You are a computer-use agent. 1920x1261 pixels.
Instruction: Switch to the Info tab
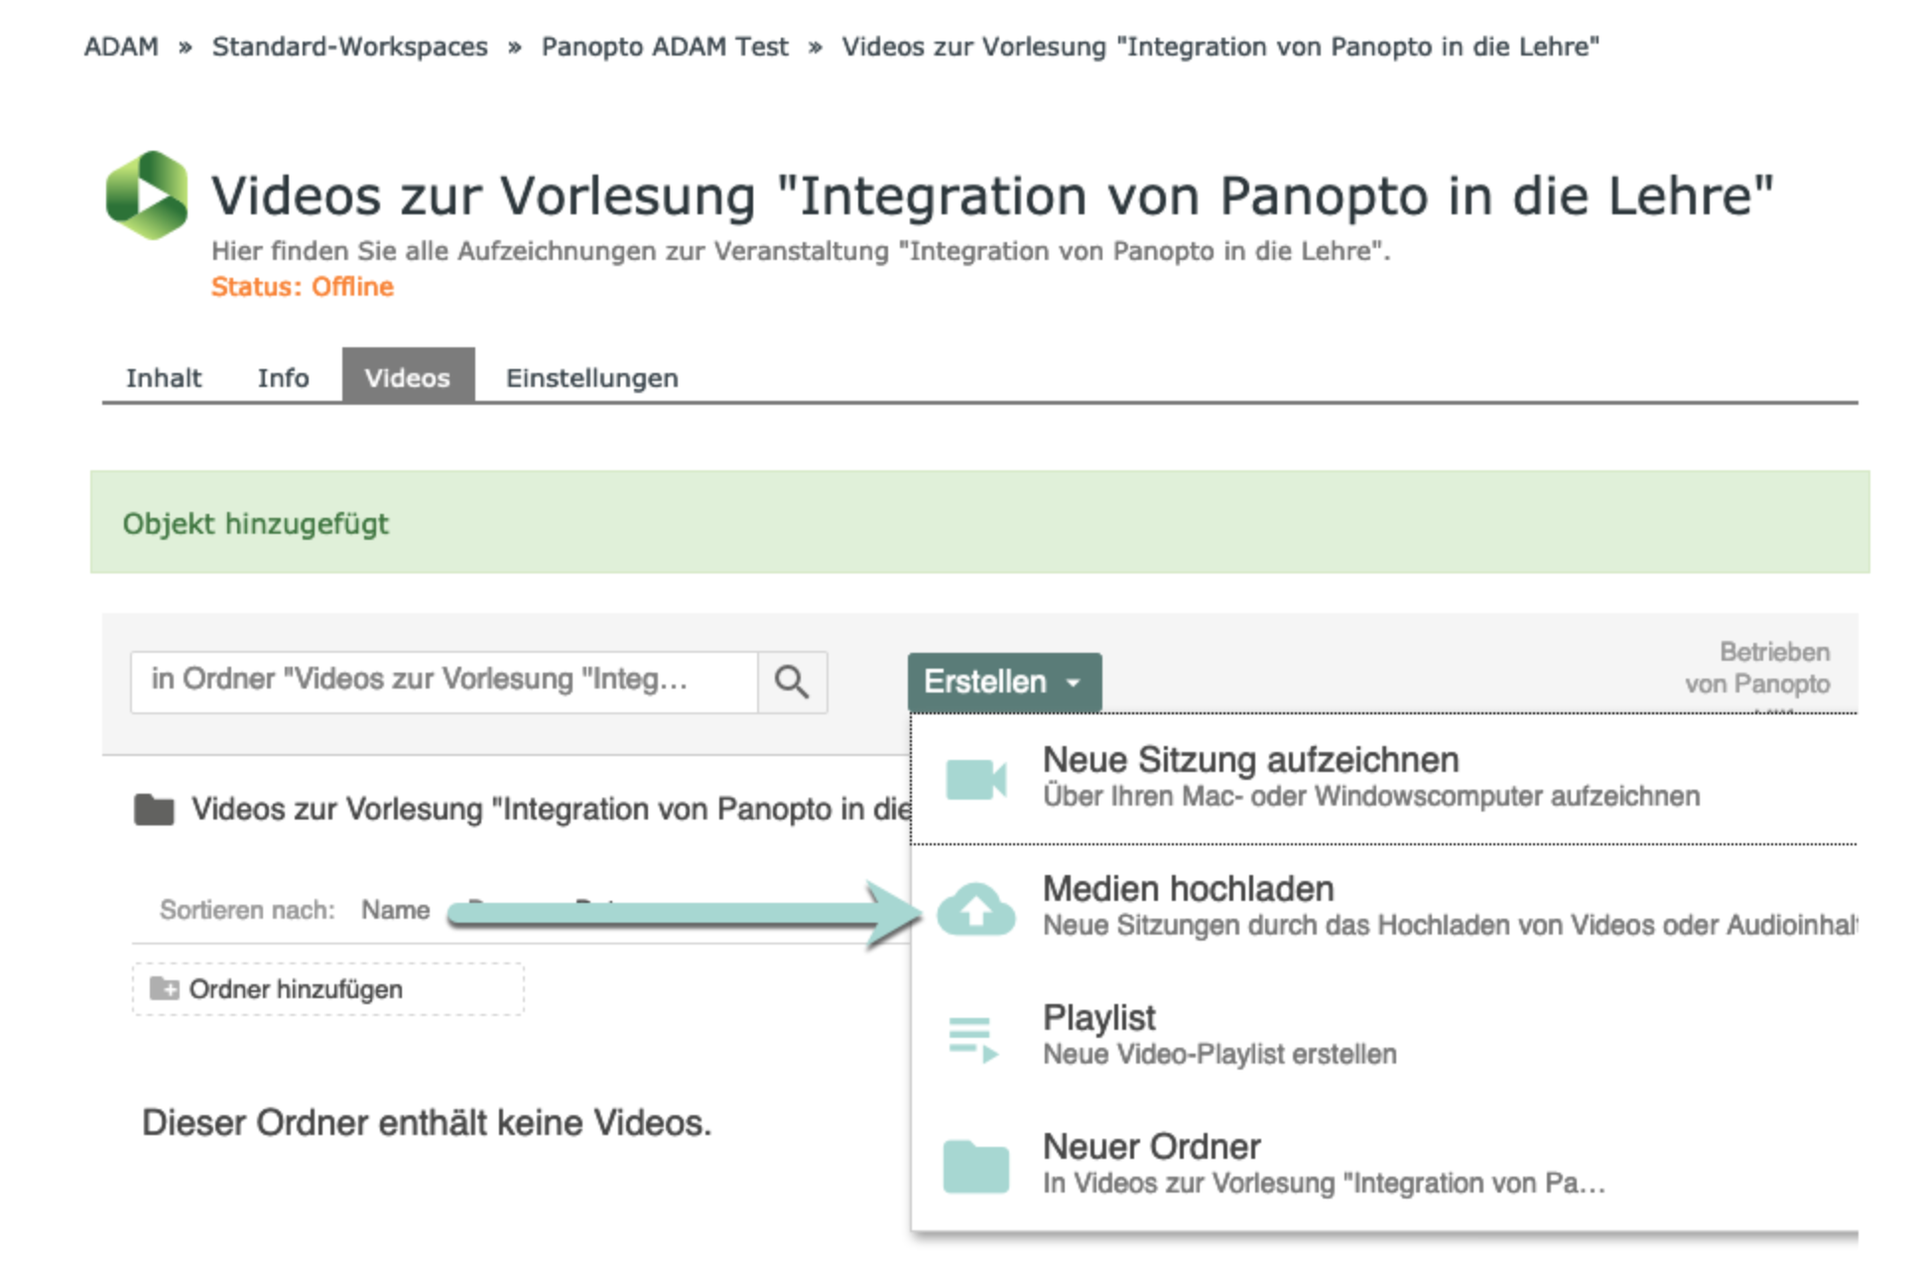(x=283, y=378)
